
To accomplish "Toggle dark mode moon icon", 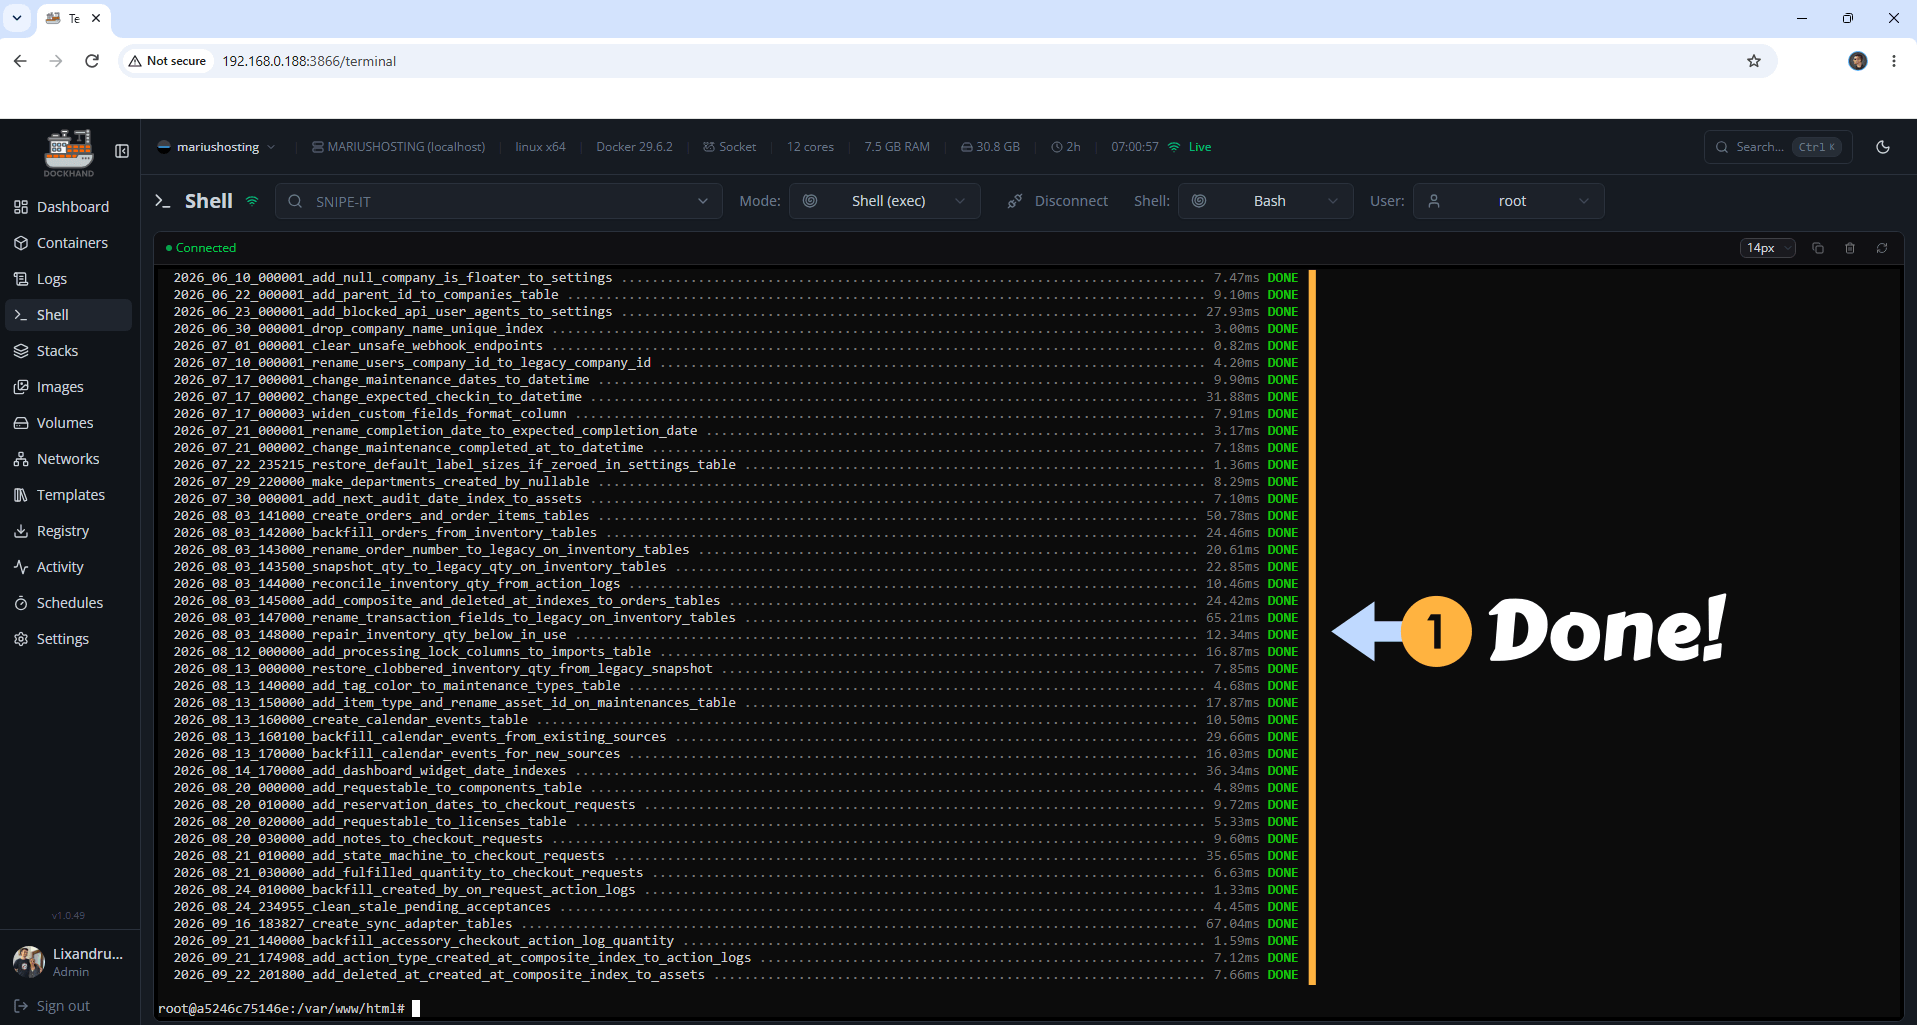I will point(1883,147).
